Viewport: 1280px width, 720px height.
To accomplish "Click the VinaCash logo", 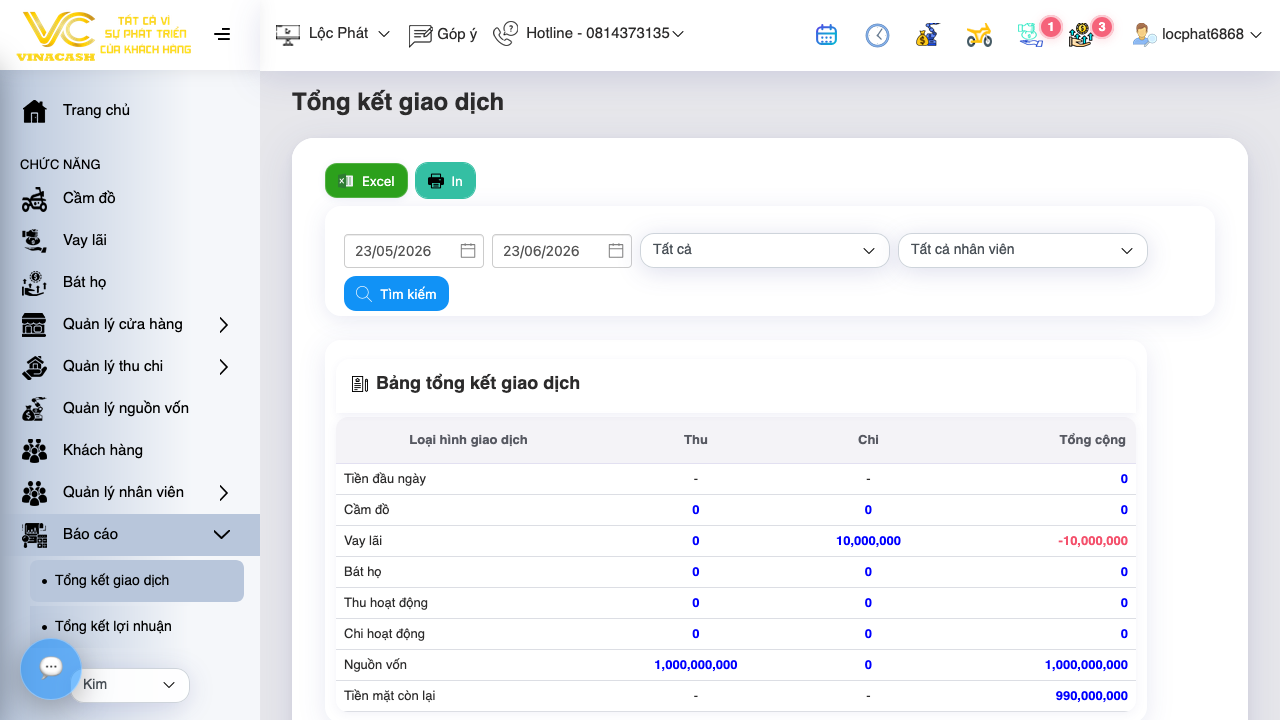I will [104, 36].
